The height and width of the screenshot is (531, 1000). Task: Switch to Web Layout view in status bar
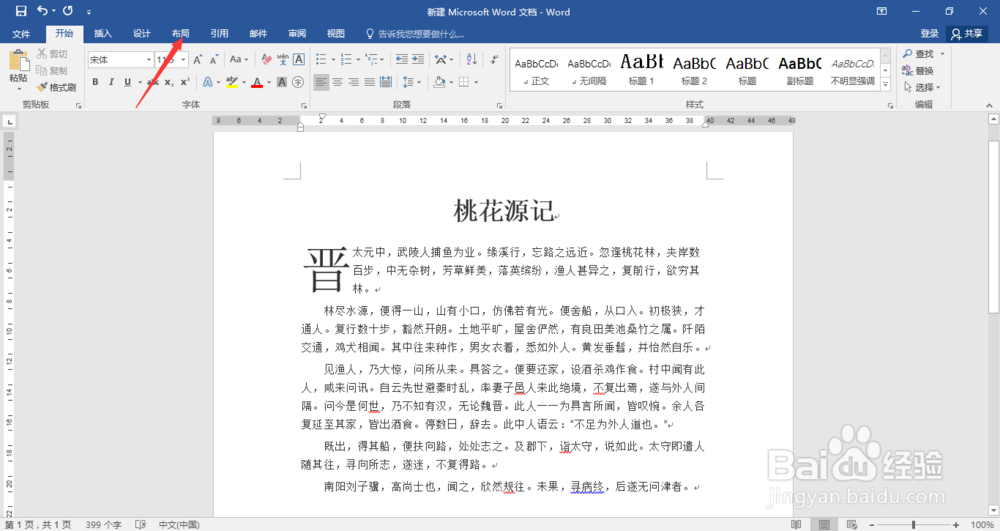pos(852,525)
